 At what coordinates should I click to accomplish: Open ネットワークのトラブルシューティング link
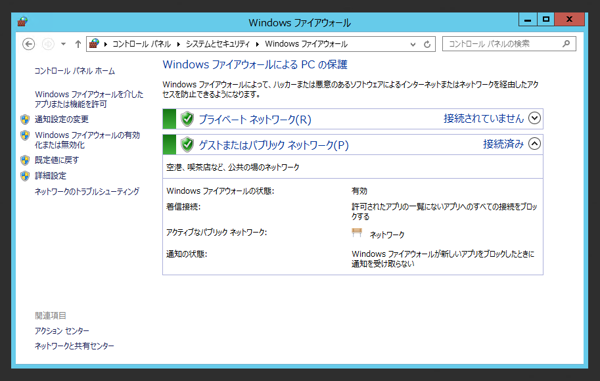pyautogui.click(x=87, y=191)
